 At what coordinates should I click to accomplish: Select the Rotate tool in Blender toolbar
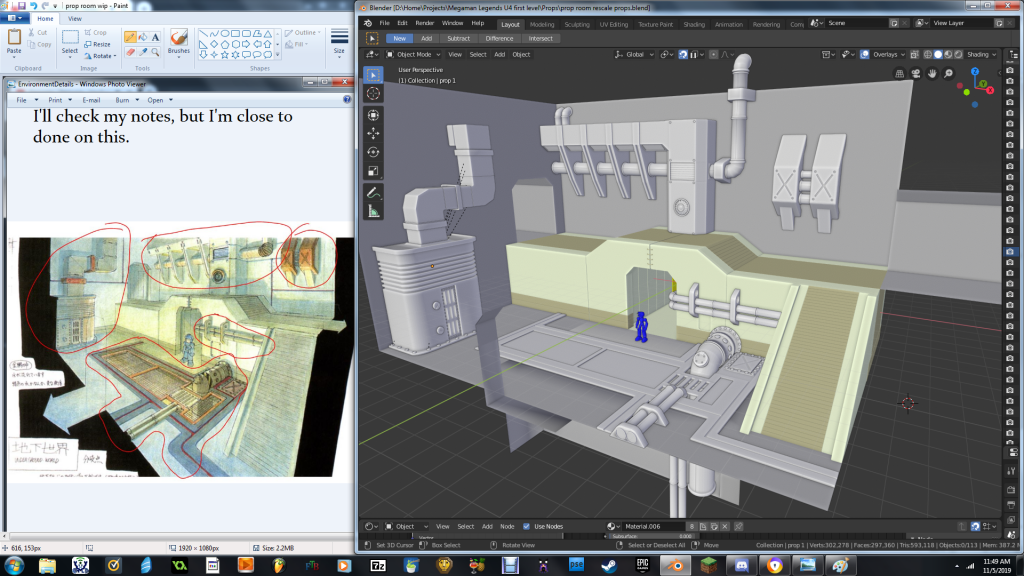coord(374,152)
